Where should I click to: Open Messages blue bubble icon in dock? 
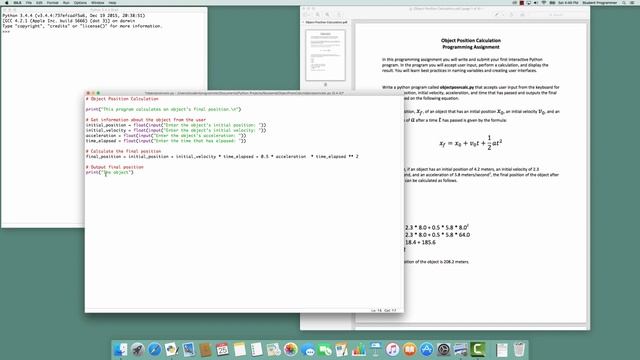coord(308,350)
